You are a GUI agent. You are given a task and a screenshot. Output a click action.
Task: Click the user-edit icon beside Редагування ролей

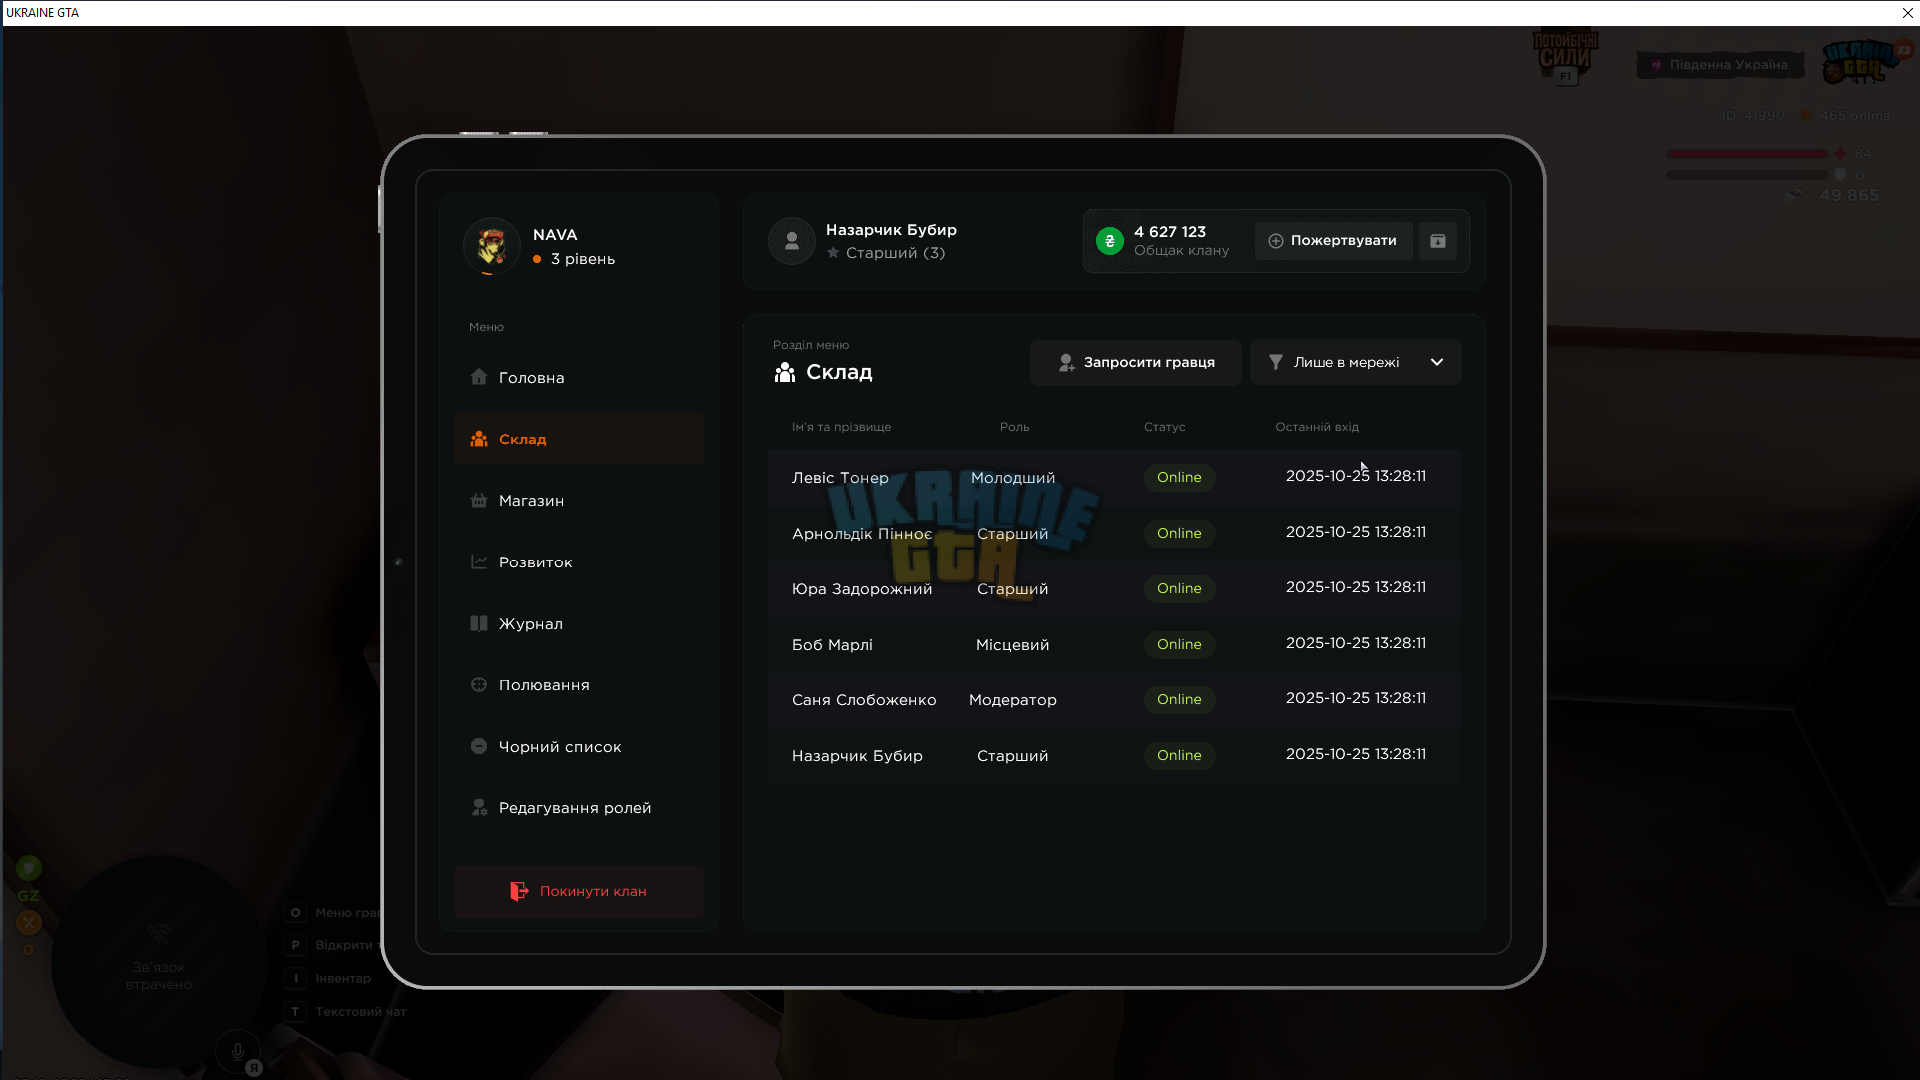point(479,808)
